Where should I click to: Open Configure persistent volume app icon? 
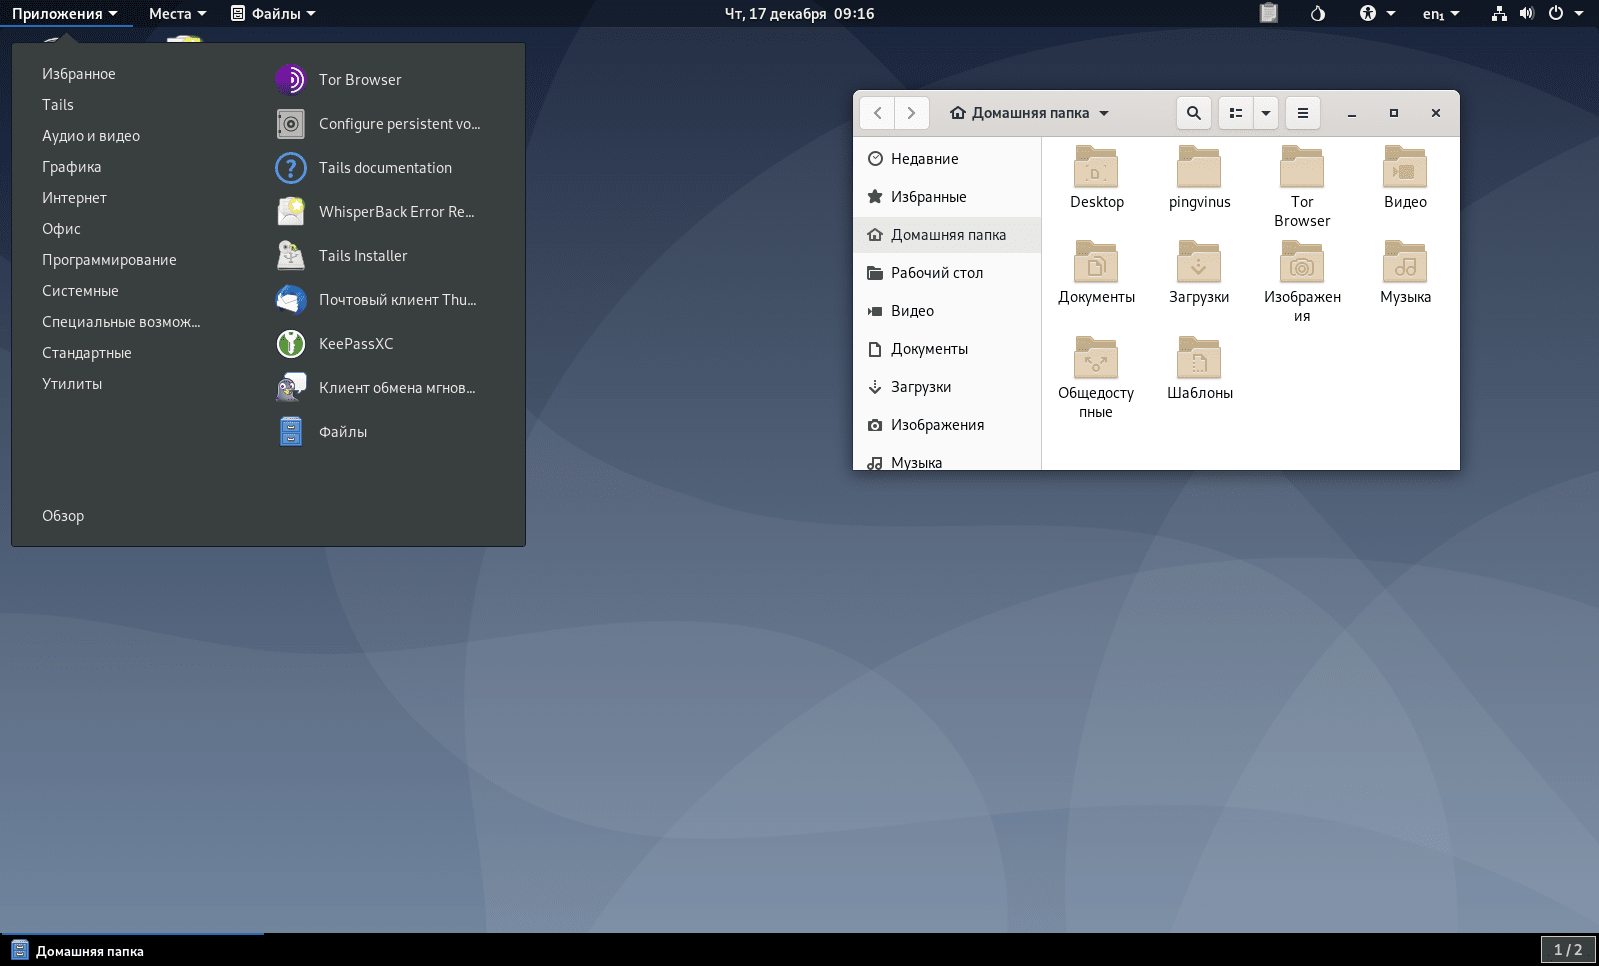(290, 124)
